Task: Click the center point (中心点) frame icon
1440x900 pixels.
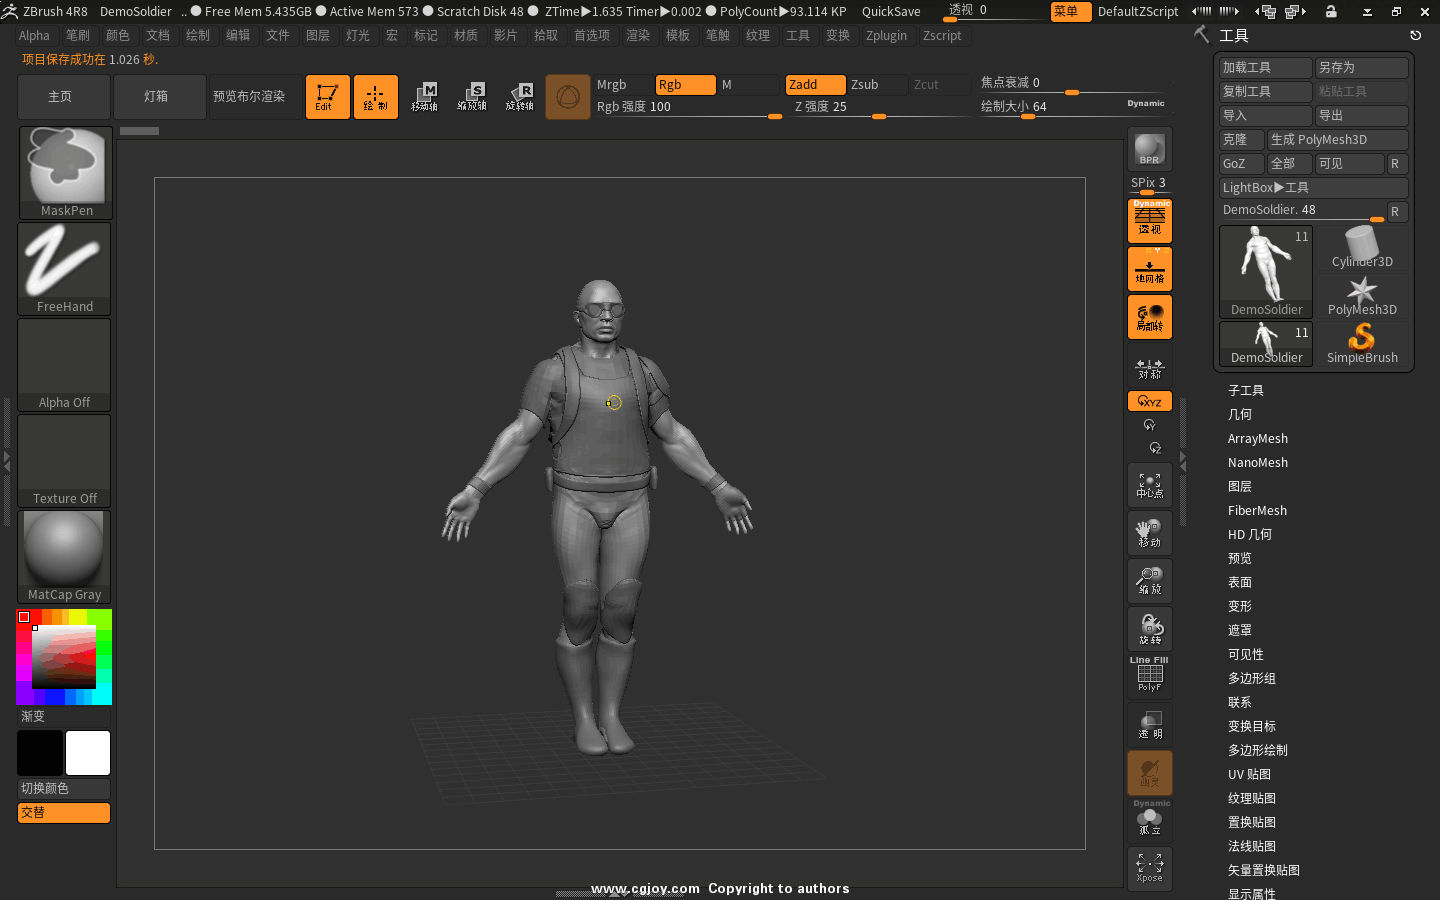Action: (x=1150, y=485)
